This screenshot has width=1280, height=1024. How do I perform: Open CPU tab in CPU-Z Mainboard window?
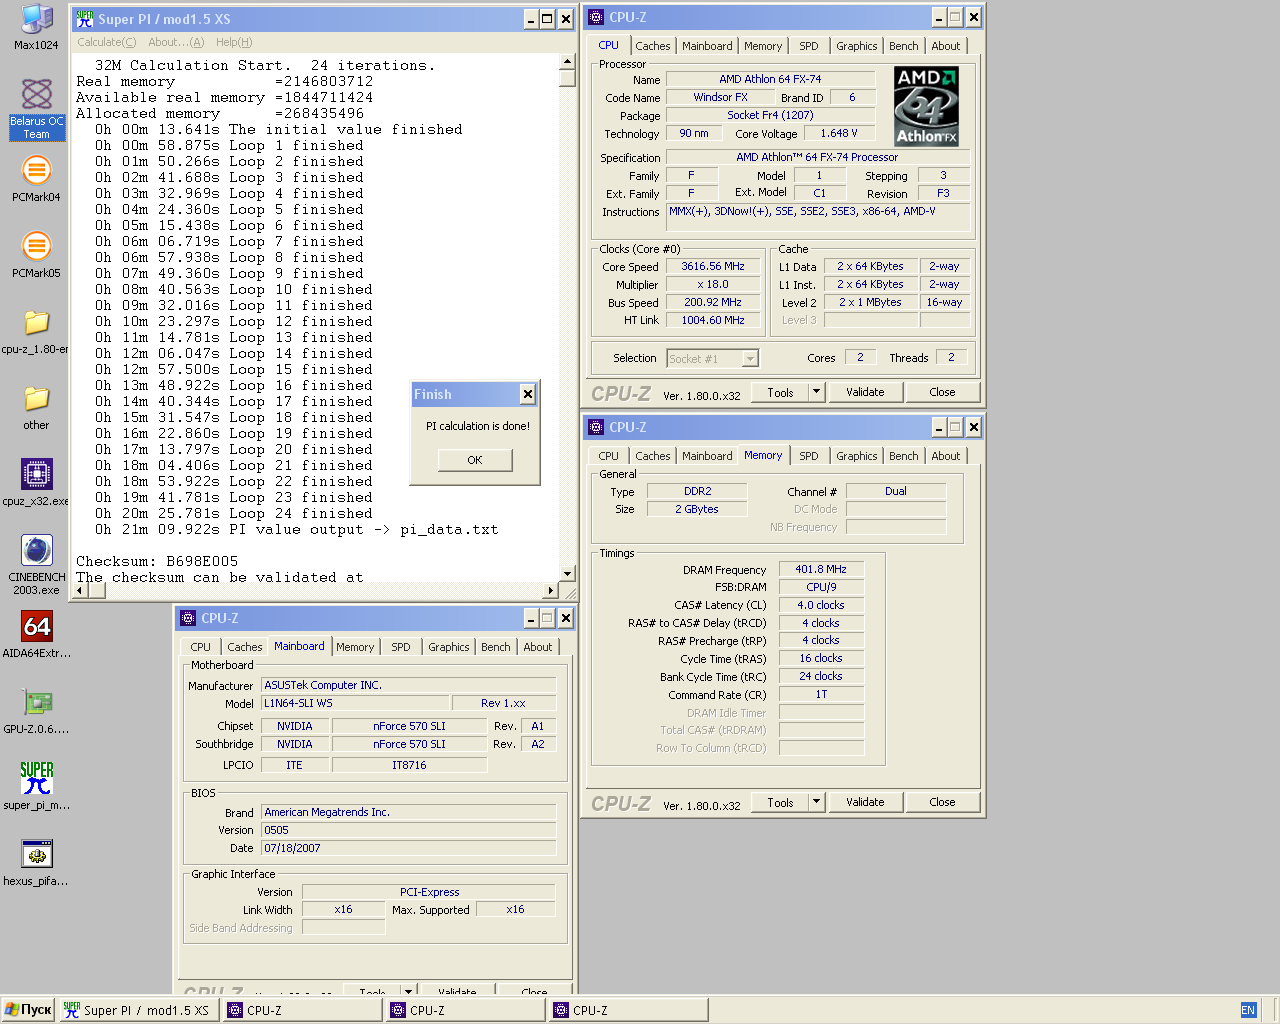click(201, 647)
